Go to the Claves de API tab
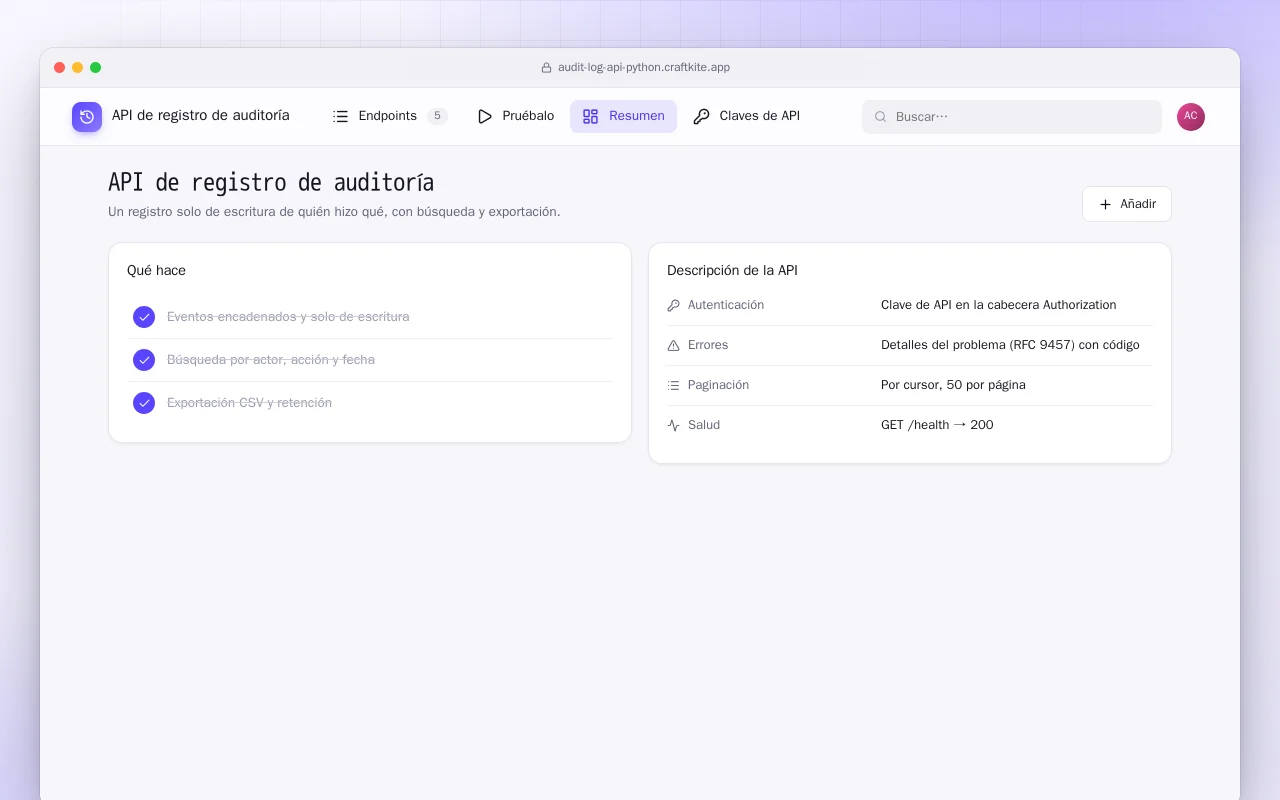The image size is (1280, 800). 747,116
